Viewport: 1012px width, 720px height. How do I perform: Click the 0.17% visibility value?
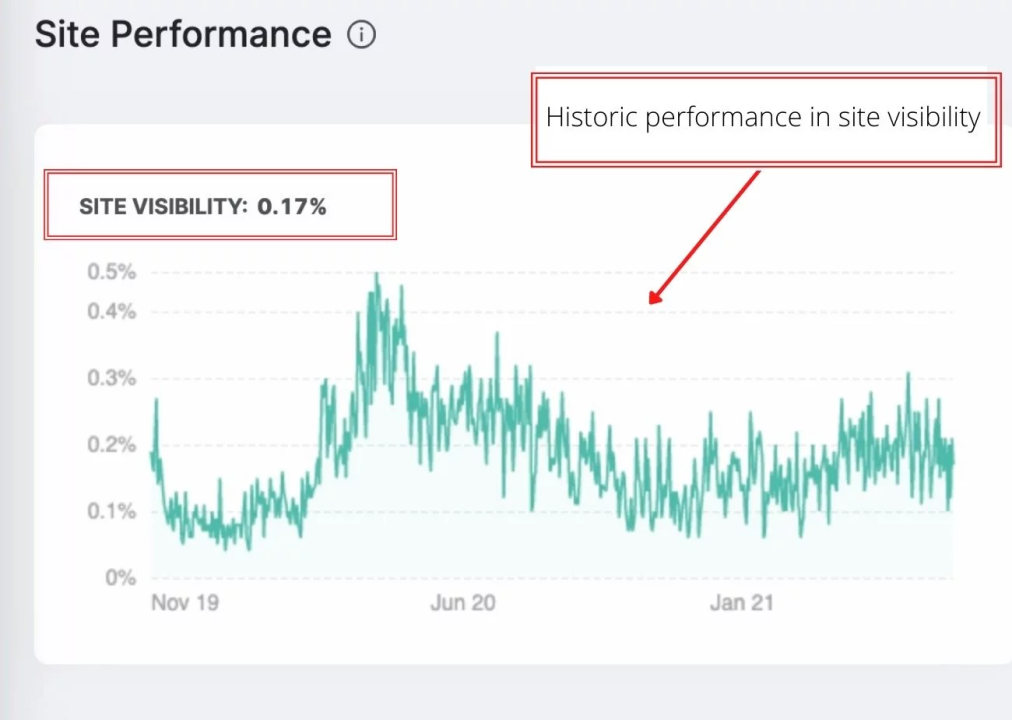(x=292, y=207)
